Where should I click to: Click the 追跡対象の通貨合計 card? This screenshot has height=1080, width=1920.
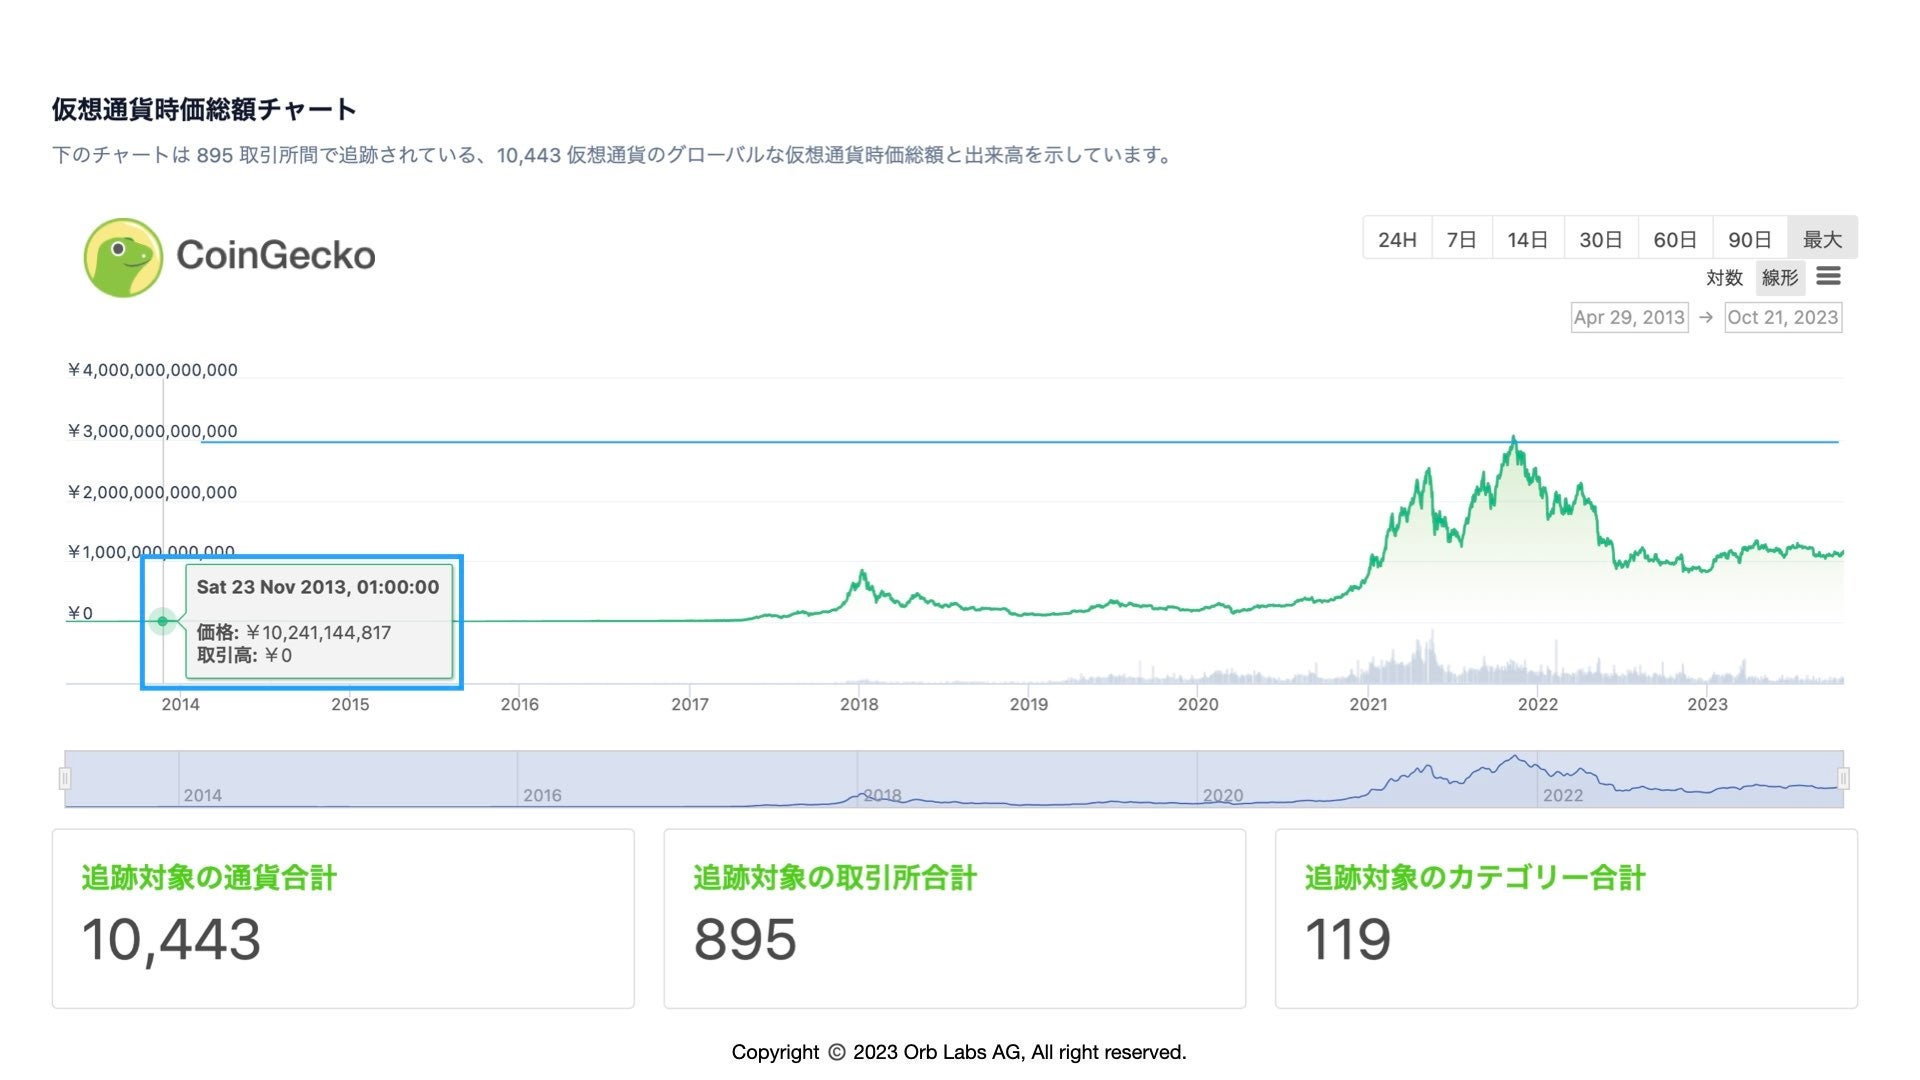click(343, 918)
